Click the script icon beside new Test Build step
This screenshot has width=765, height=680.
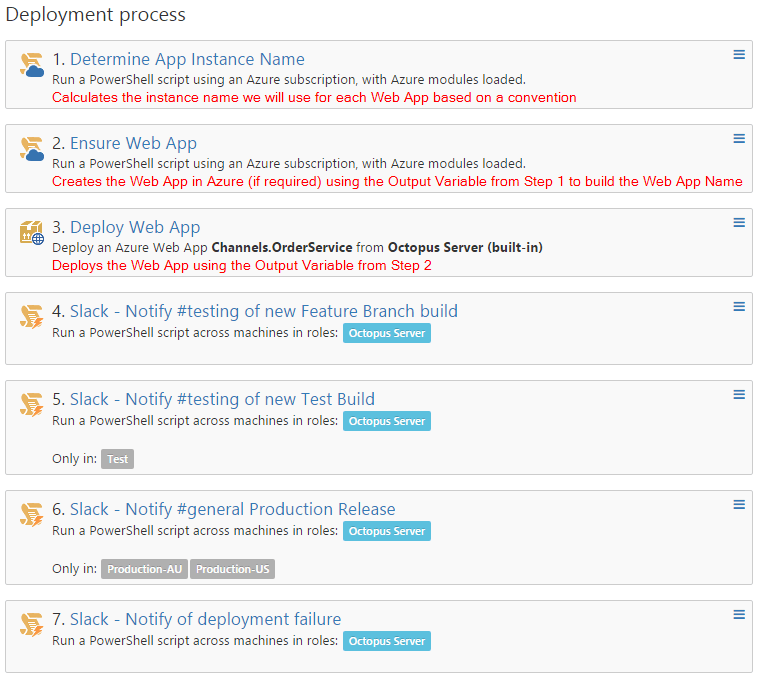[32, 404]
